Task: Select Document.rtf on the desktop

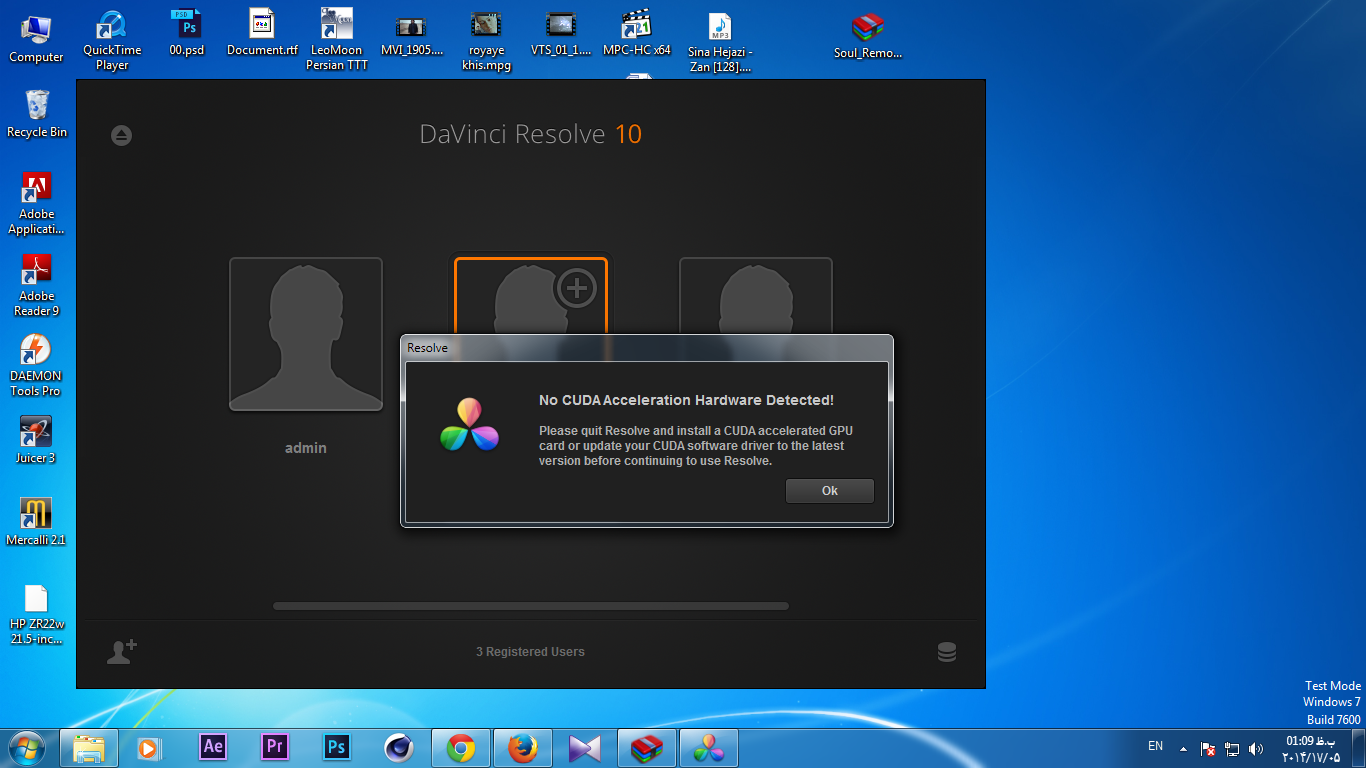Action: coord(262,32)
